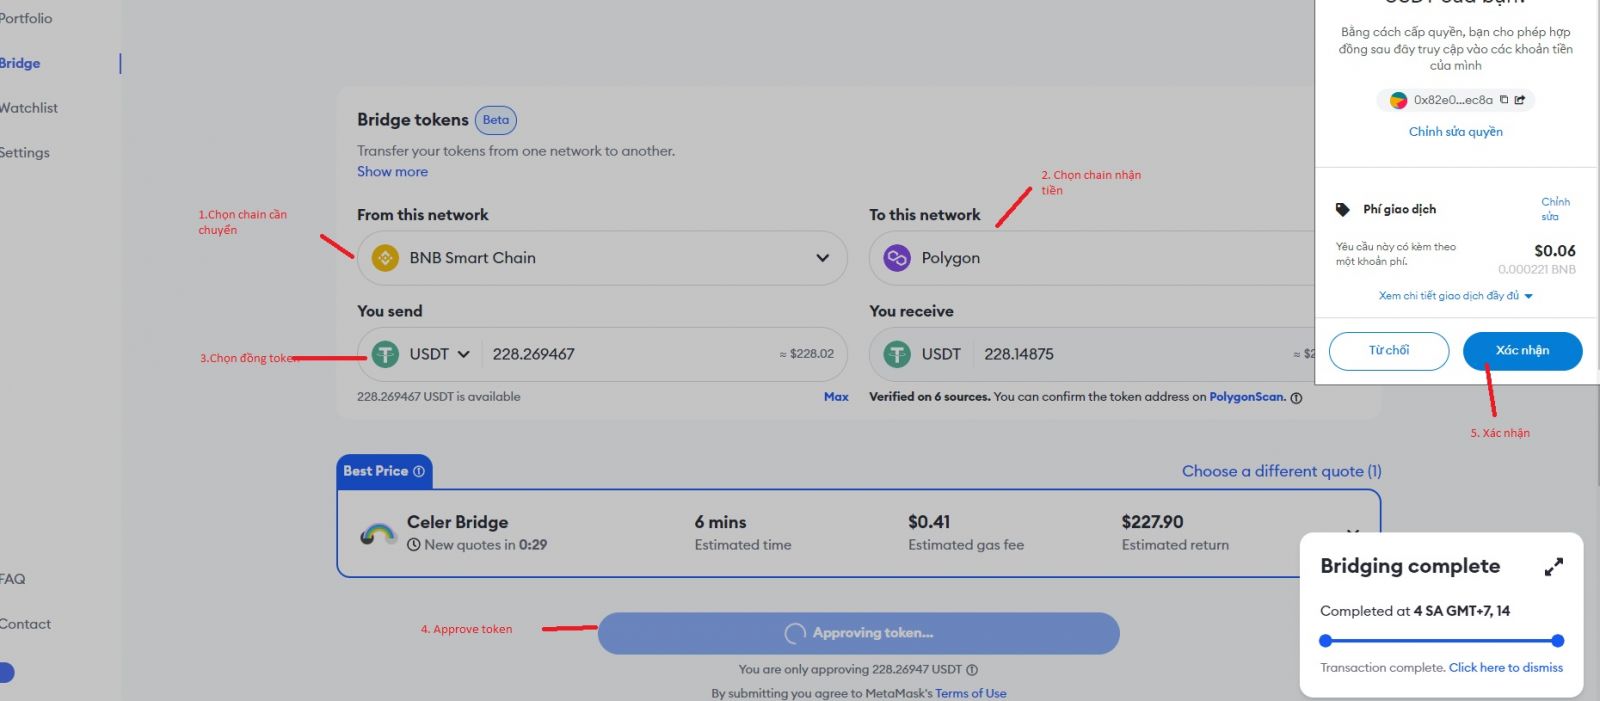The height and width of the screenshot is (701, 1600).
Task: Click the $0.41 Estimated gas fee value
Action: (929, 522)
